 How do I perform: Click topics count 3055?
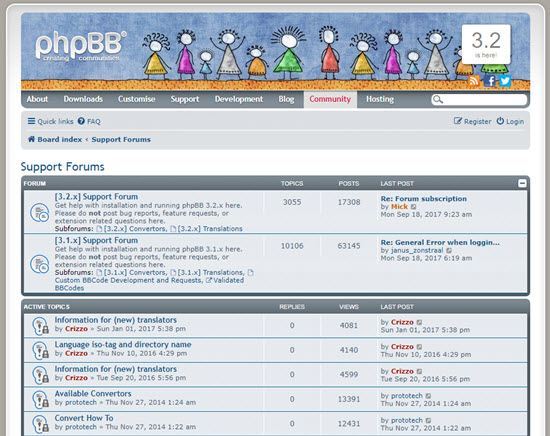[x=292, y=202]
